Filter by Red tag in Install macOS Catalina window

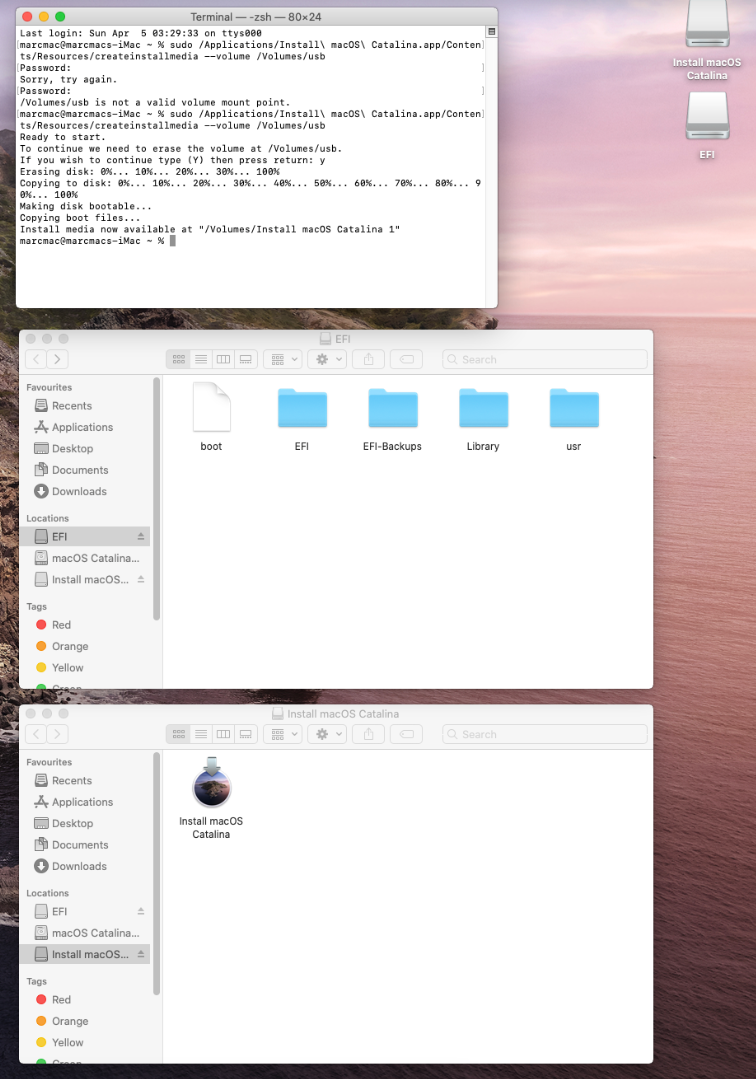[x=85, y=1000]
